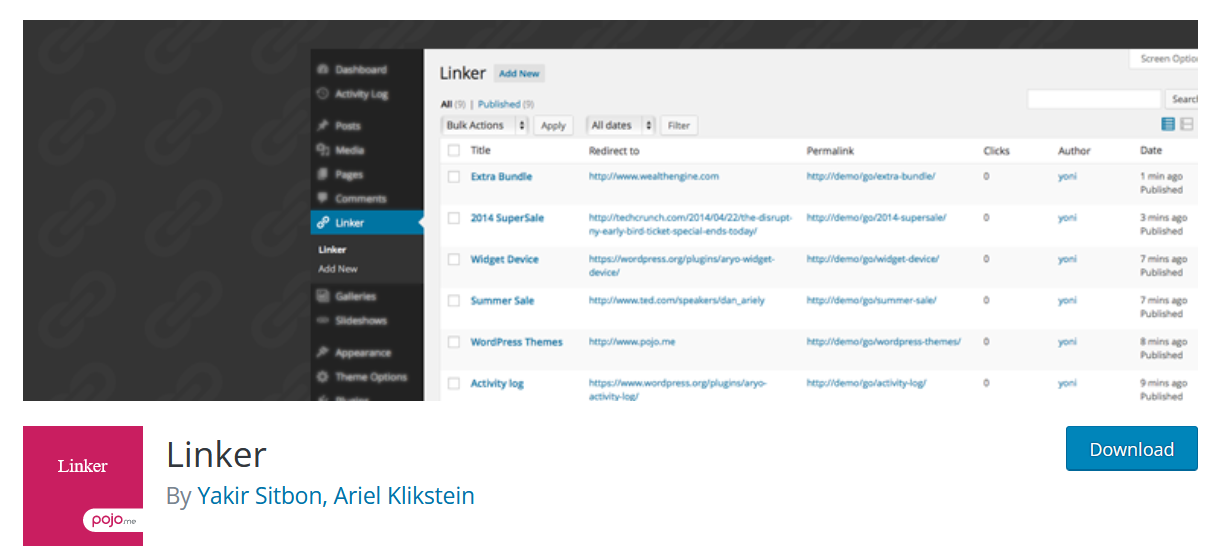Open Dashboard in the admin menu

point(360,70)
